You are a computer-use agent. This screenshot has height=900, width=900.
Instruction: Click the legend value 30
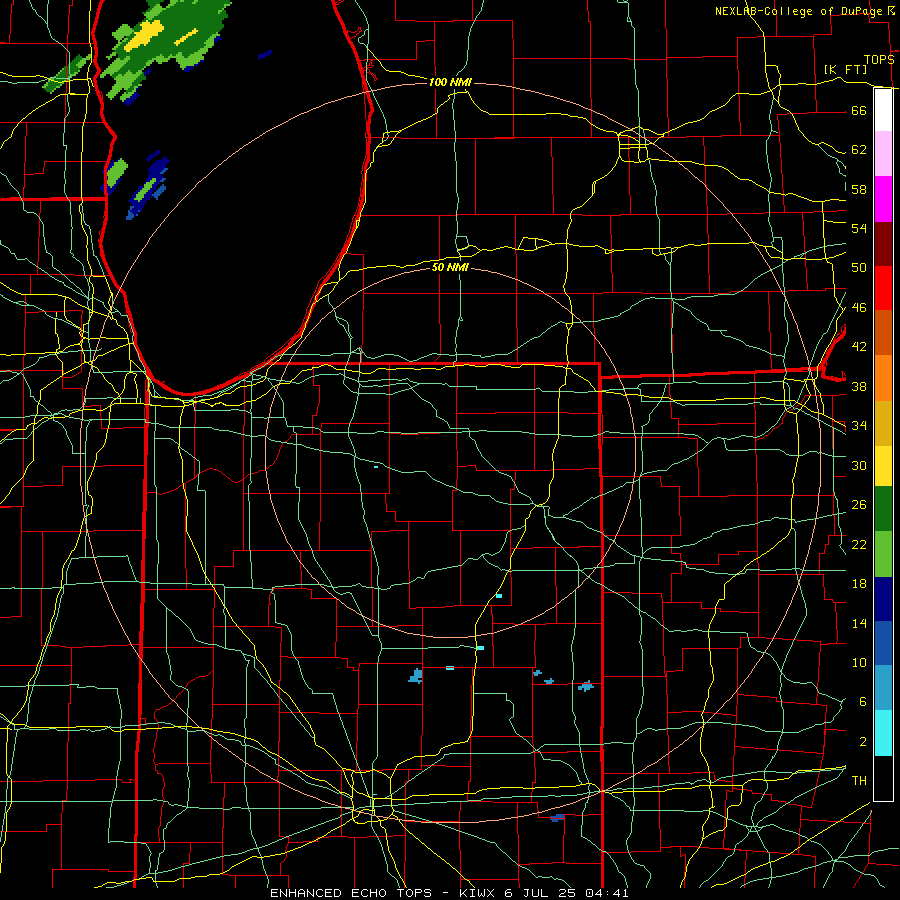[859, 465]
